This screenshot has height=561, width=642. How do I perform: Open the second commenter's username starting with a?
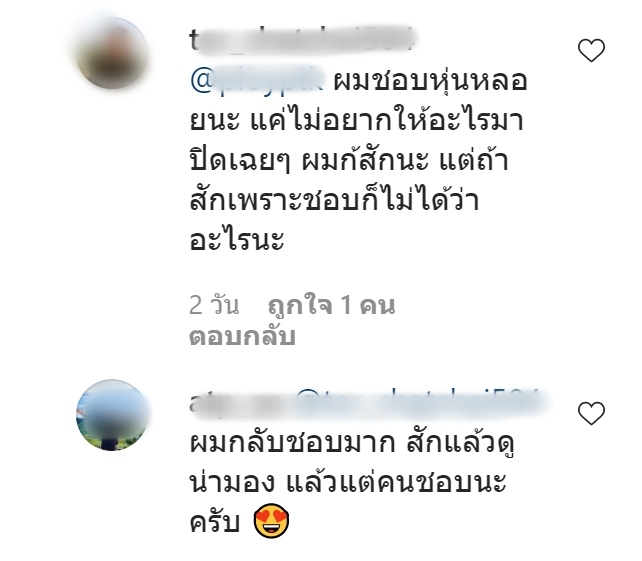(239, 402)
